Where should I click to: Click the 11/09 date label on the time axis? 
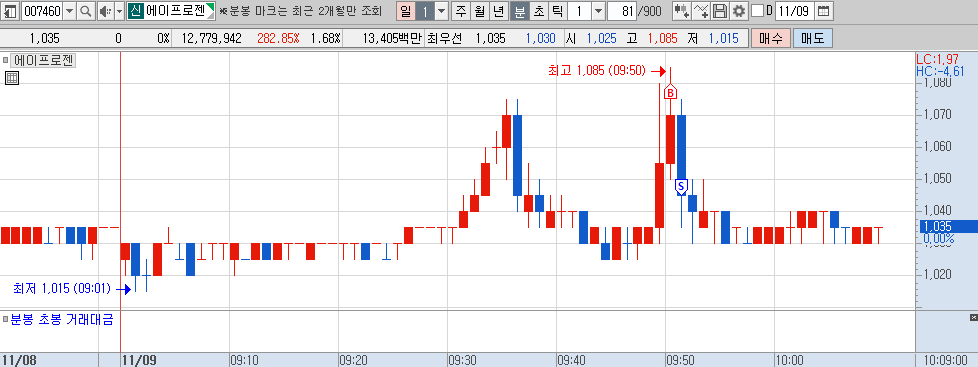pos(138,360)
